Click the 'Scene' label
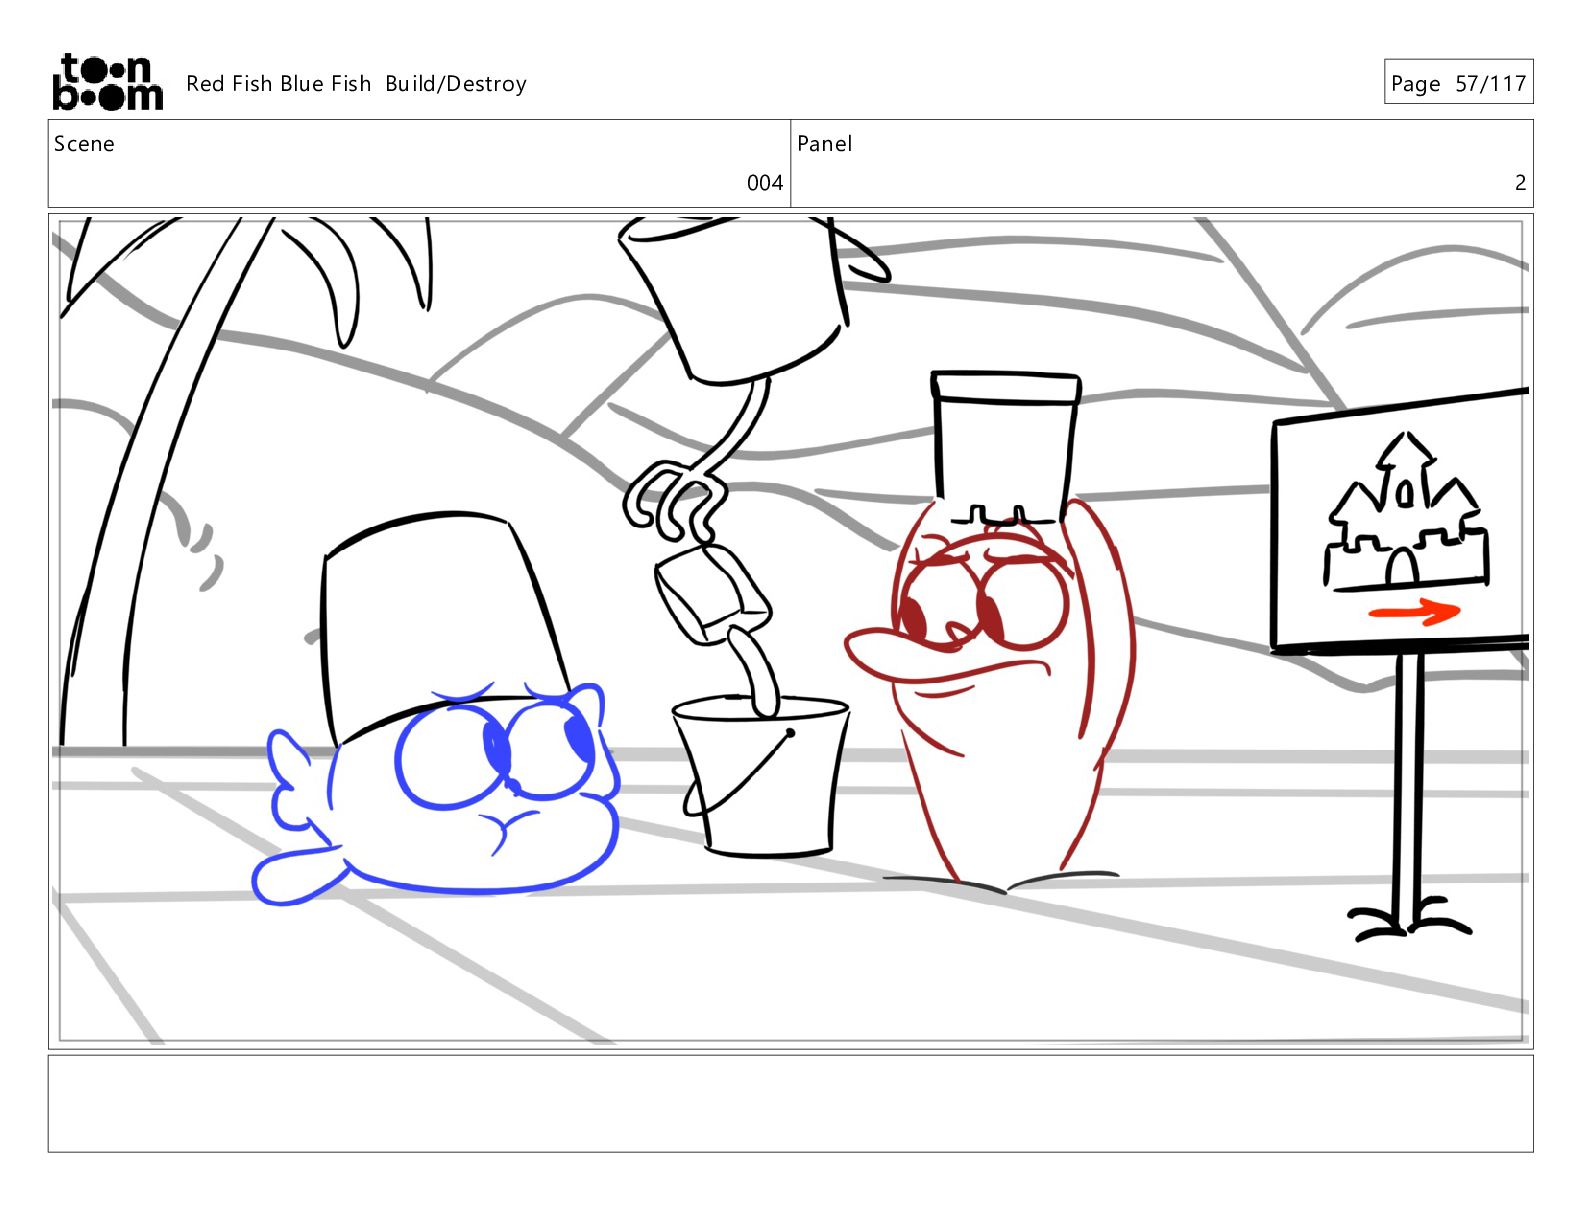Image resolution: width=1584 pixels, height=1224 pixels. coord(84,144)
